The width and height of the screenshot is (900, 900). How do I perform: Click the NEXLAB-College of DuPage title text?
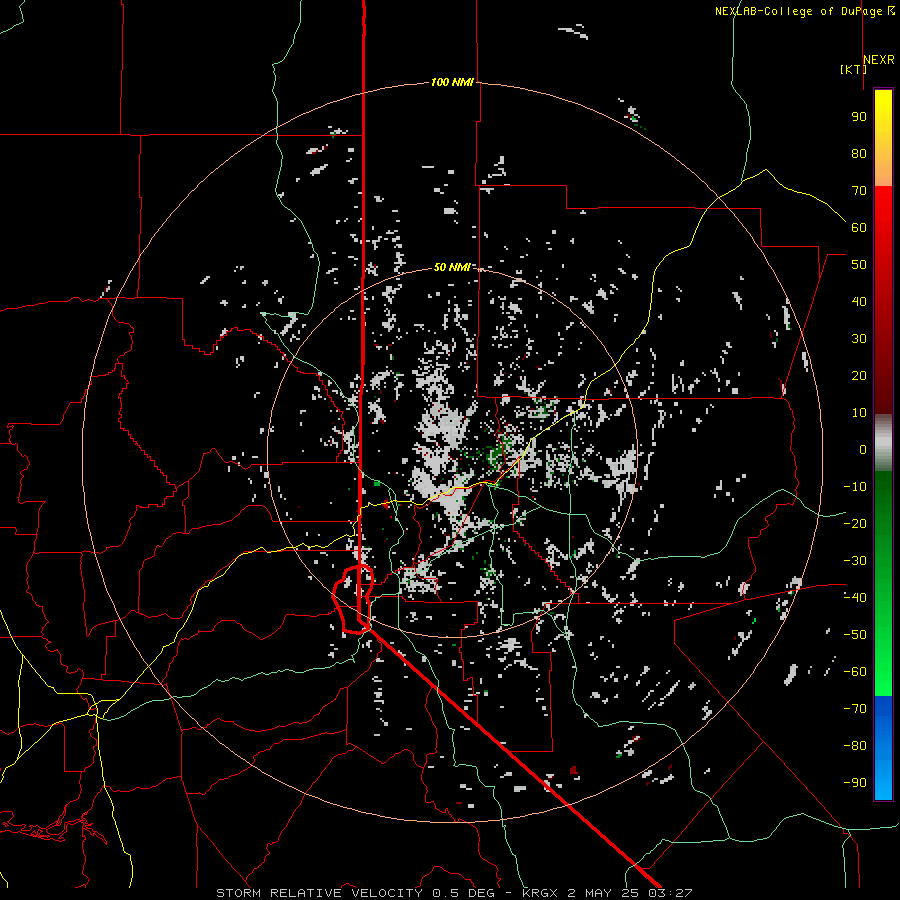click(x=800, y=11)
